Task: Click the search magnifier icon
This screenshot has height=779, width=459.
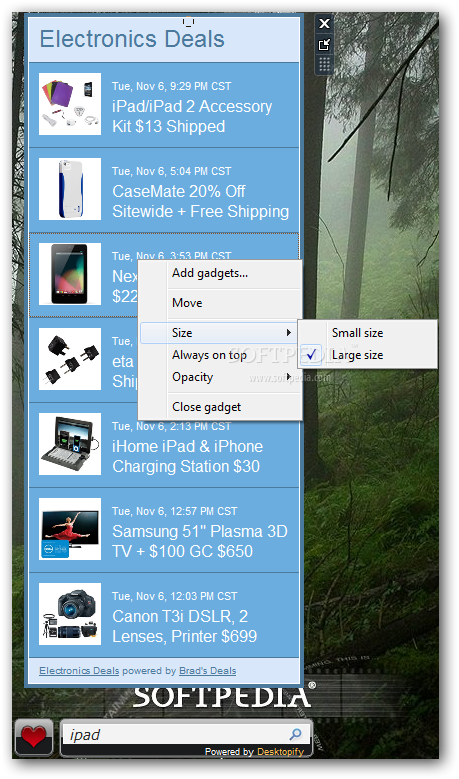Action: coord(295,733)
